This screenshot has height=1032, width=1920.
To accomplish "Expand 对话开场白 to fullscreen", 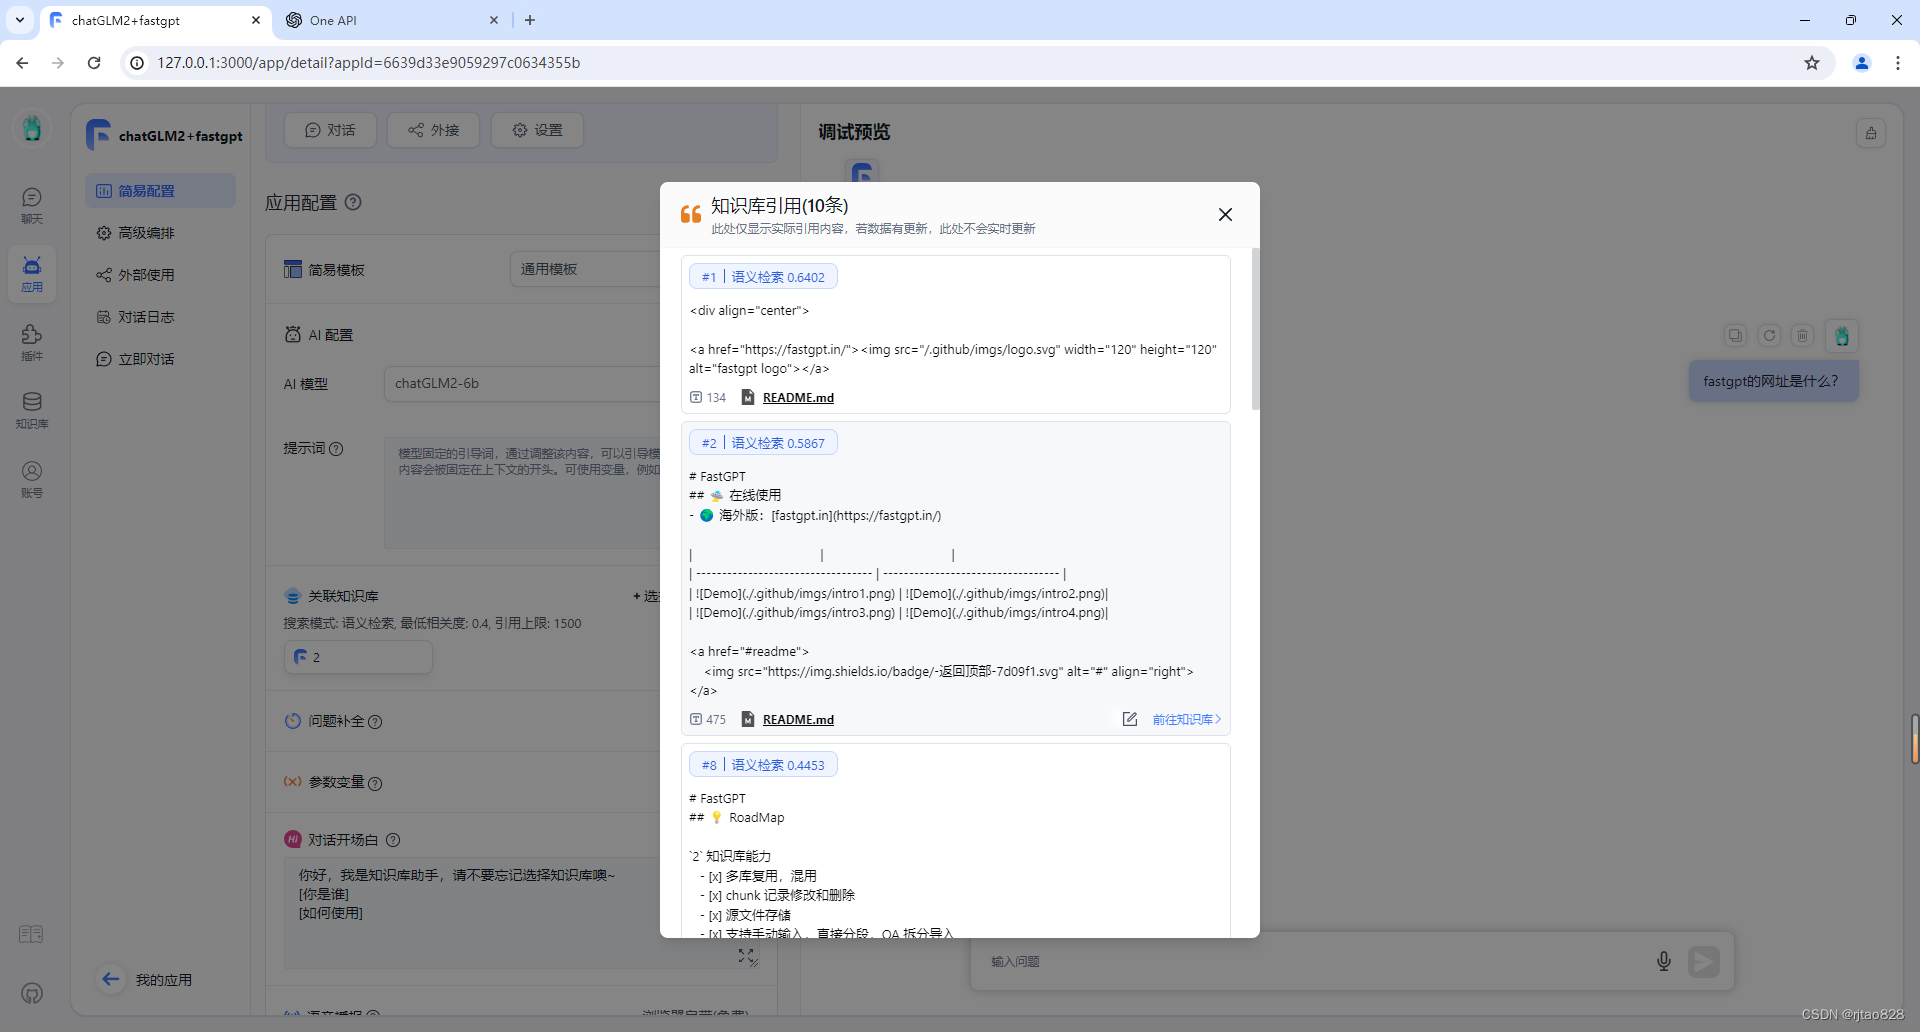I will pyautogui.click(x=747, y=957).
